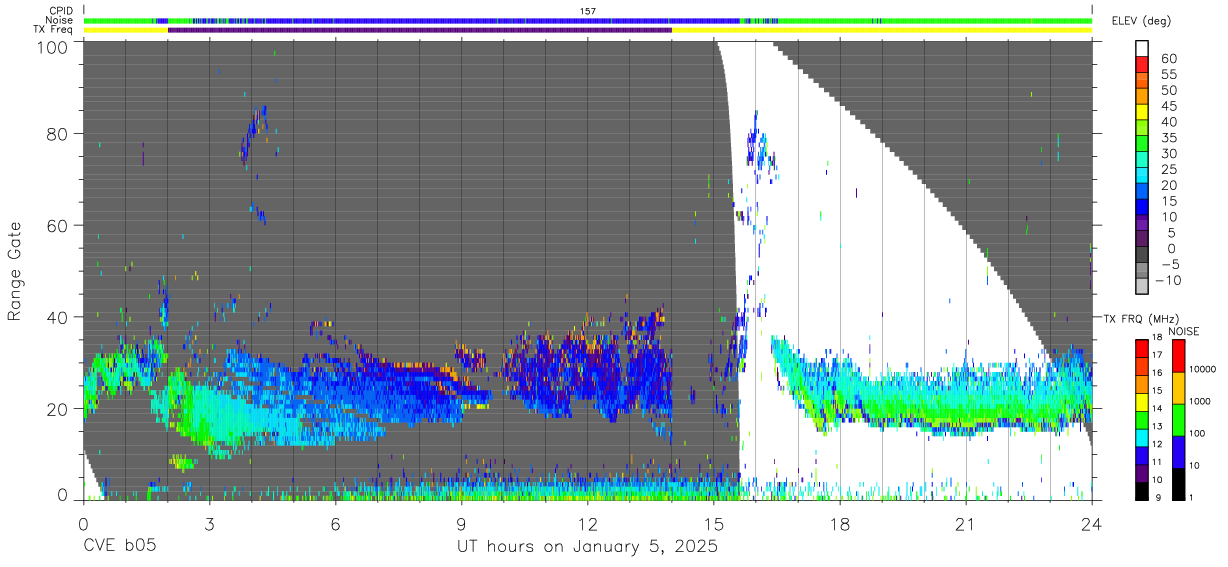This screenshot has height=567, width=1228.
Task: Click the "CPID" row label
Action: (60, 10)
